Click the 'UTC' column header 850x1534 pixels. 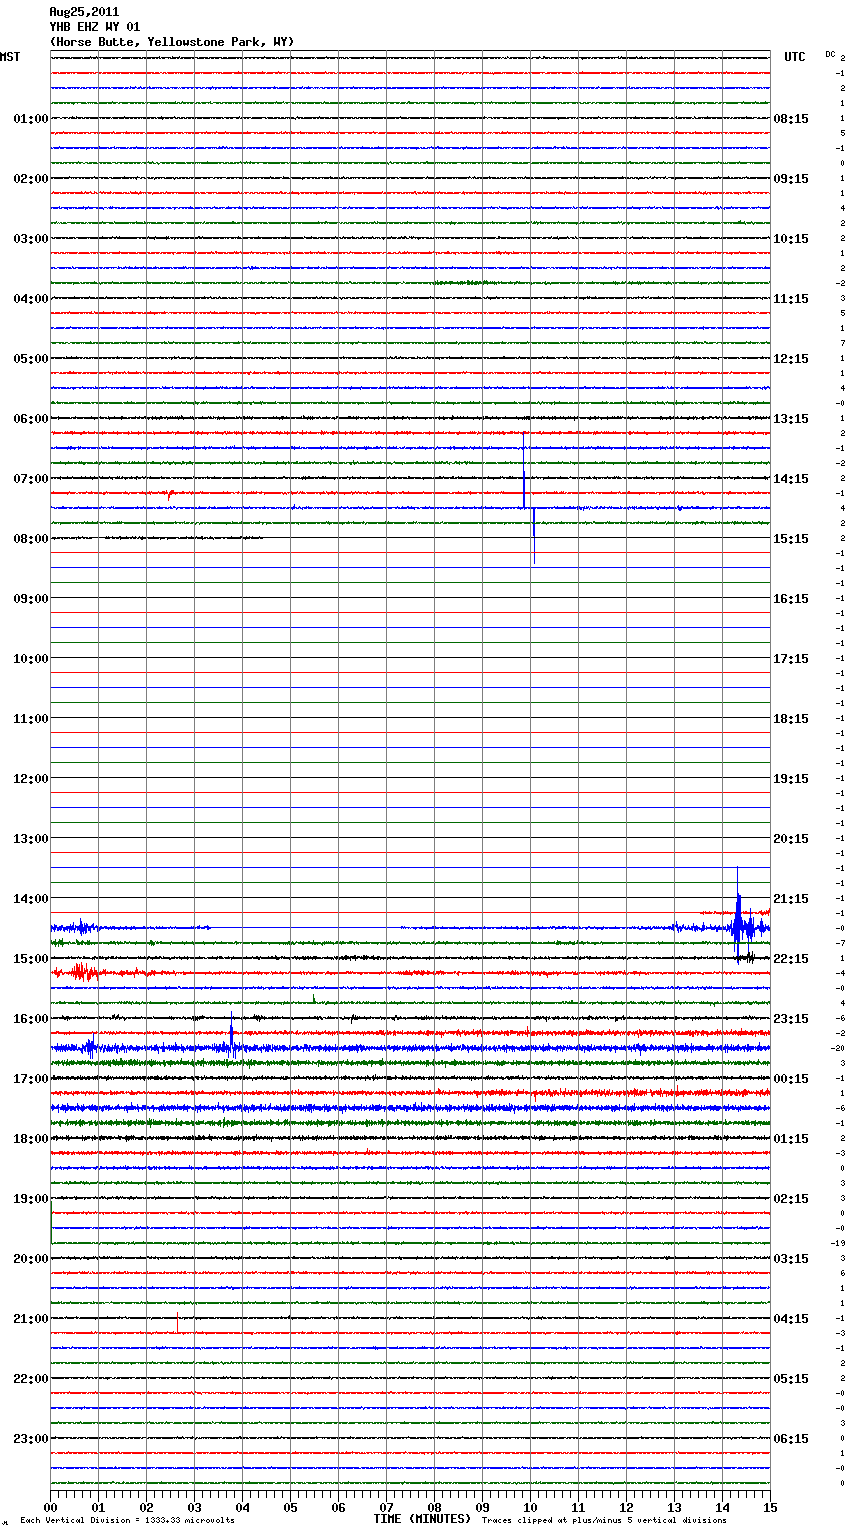795,57
